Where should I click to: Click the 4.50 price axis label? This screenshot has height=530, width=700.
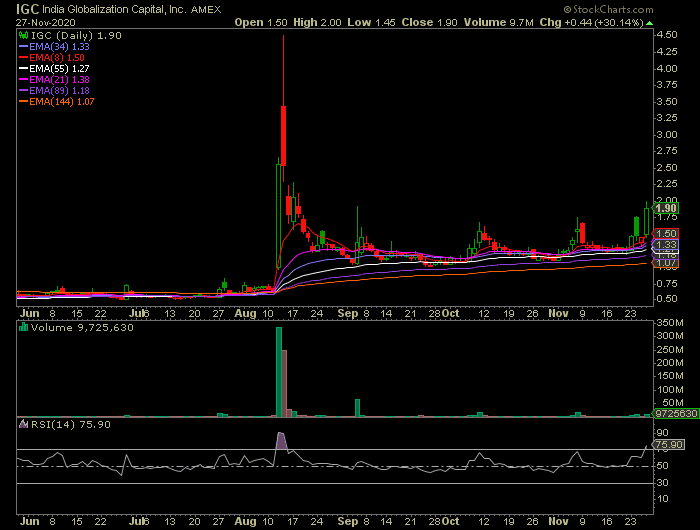[667, 35]
